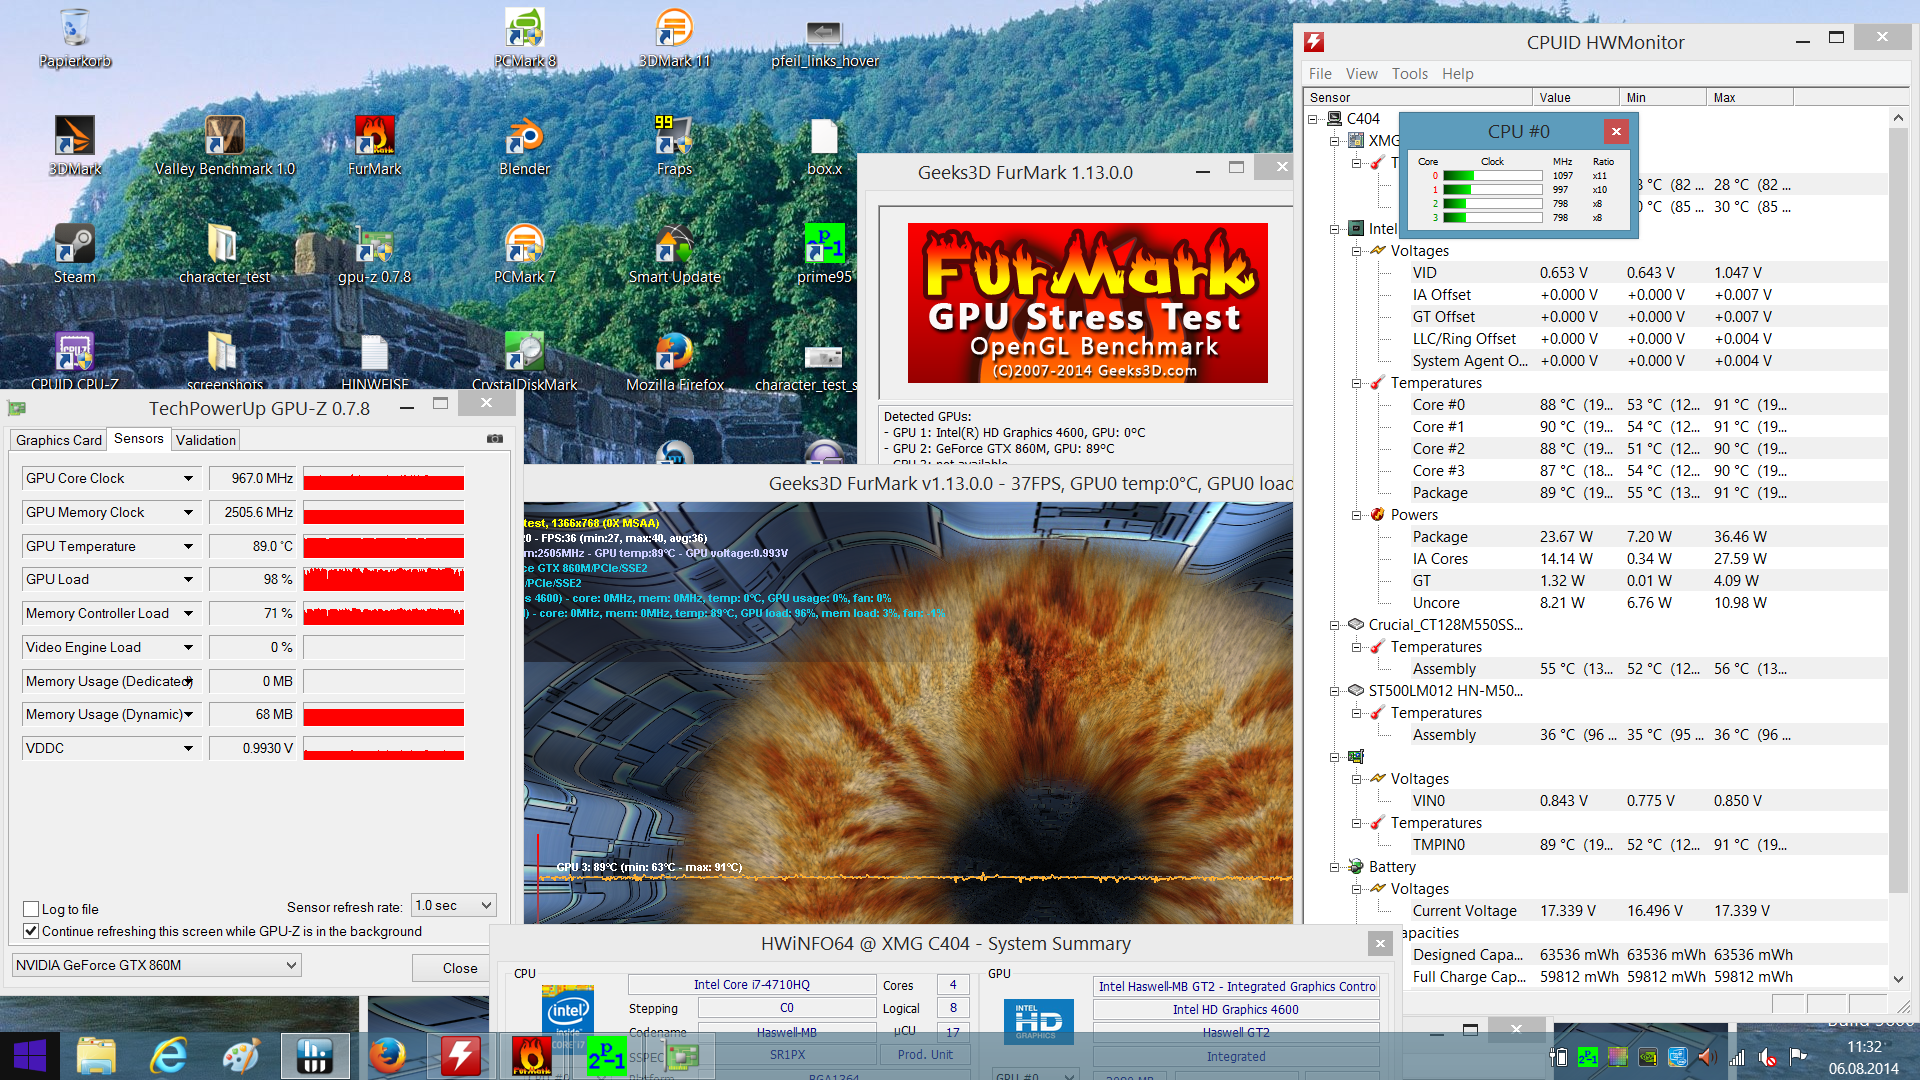The height and width of the screenshot is (1080, 1920).
Task: Launch the PCMark 7 desktop shortcut
Action: (x=525, y=254)
